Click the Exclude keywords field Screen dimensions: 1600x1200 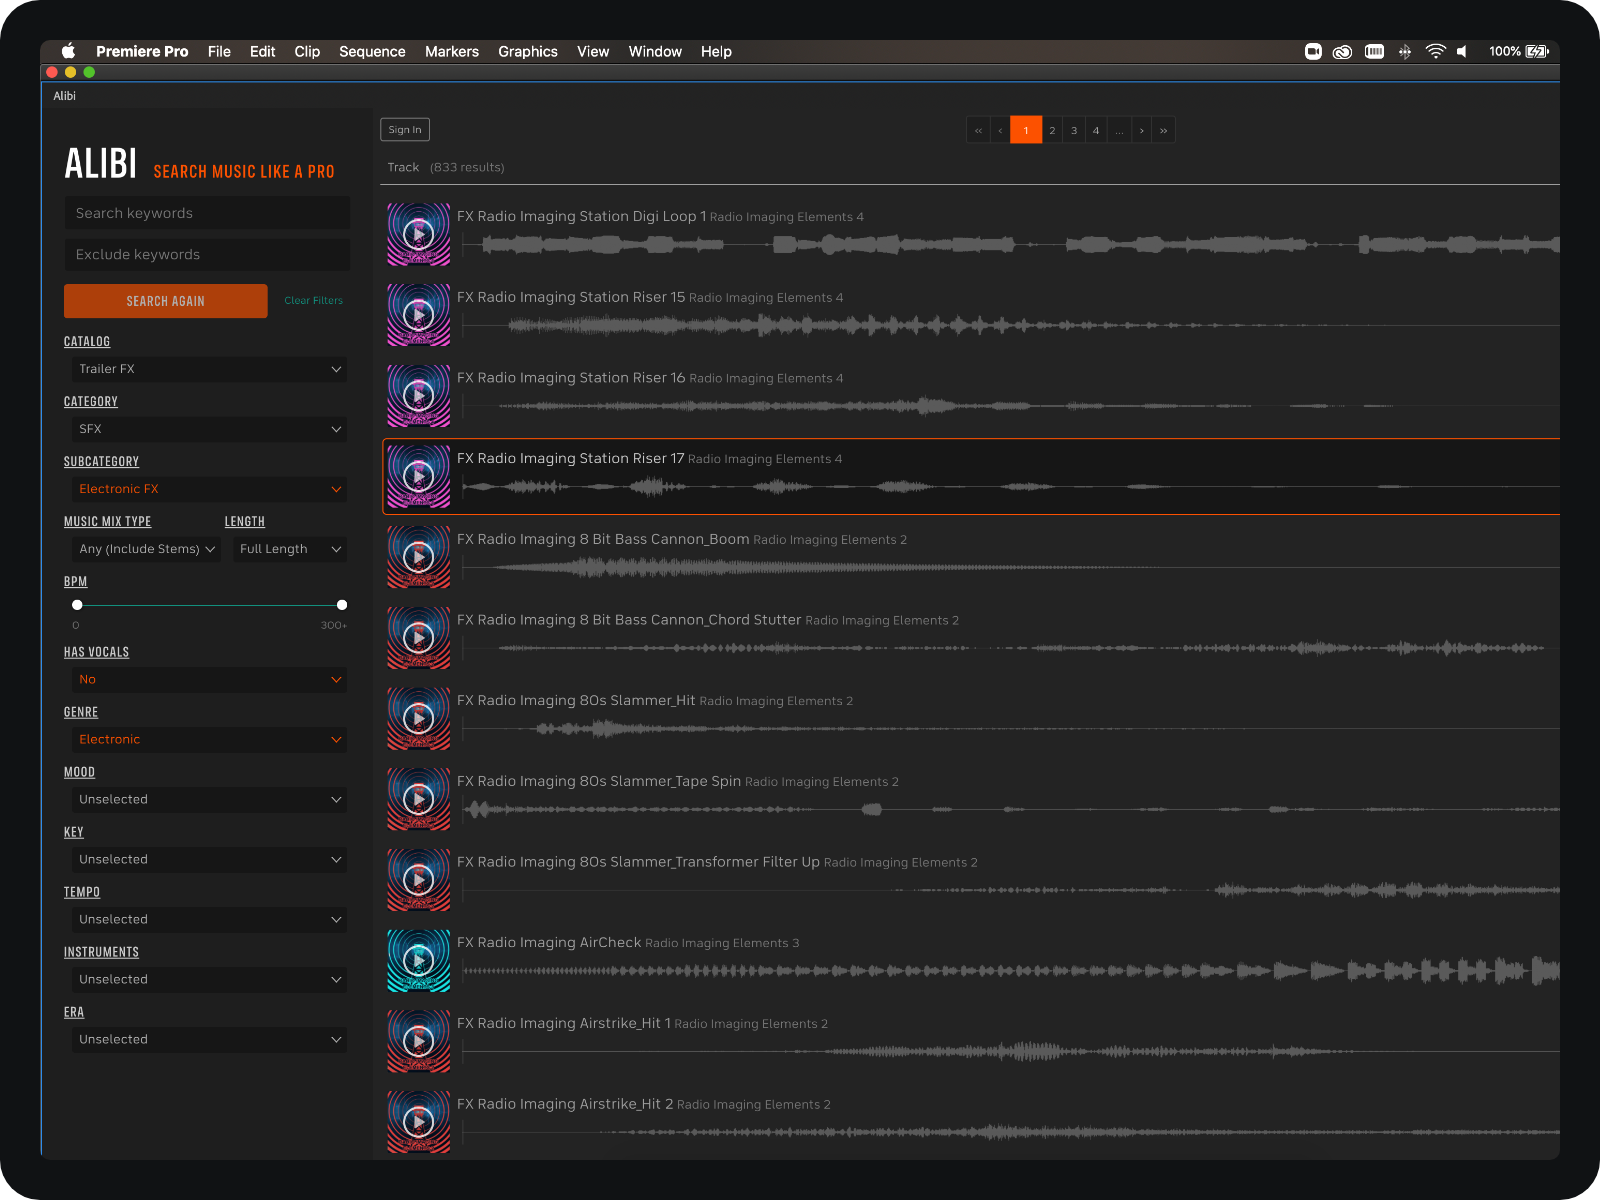(x=207, y=255)
